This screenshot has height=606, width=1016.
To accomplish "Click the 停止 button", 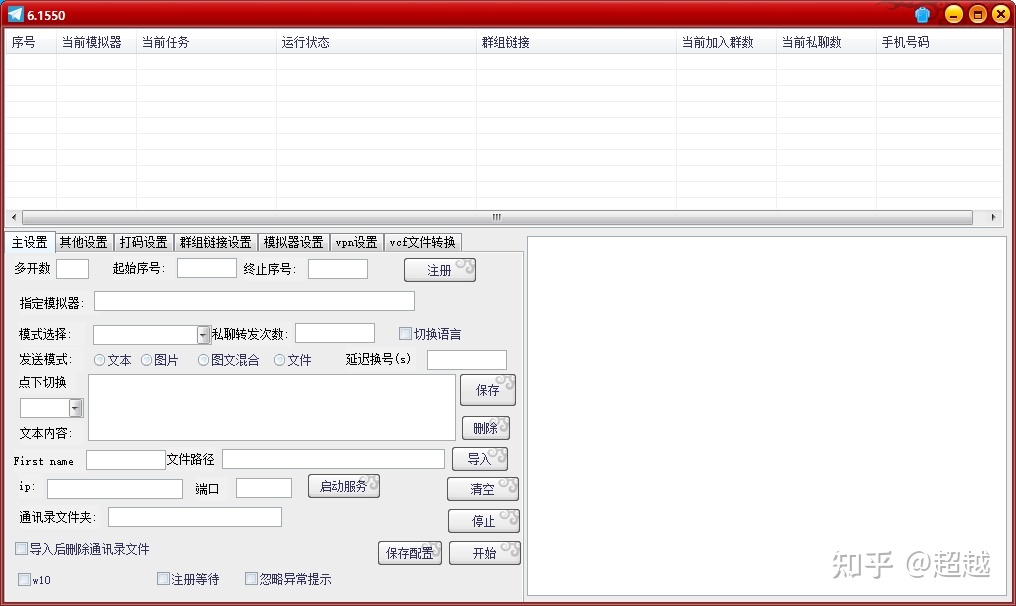I will [483, 521].
